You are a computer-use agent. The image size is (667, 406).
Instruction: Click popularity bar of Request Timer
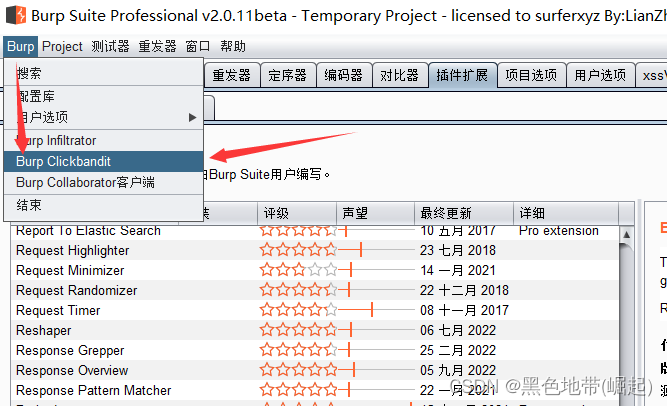372,311
